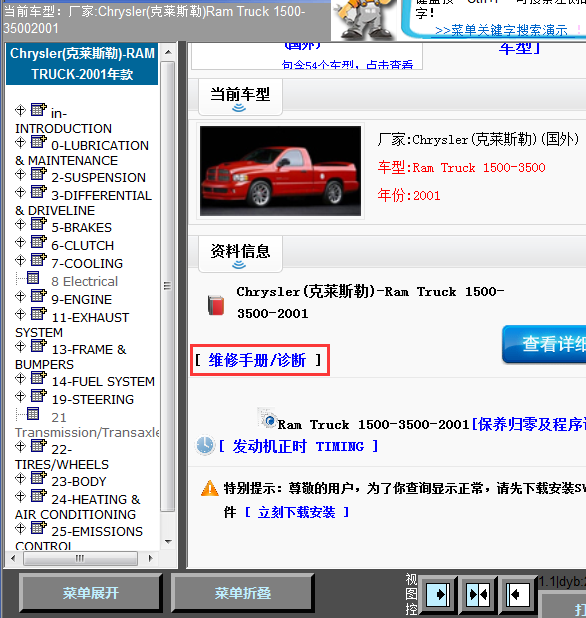Click the view control center-split icon
Screen dimensions: 586x618
(x=478, y=593)
